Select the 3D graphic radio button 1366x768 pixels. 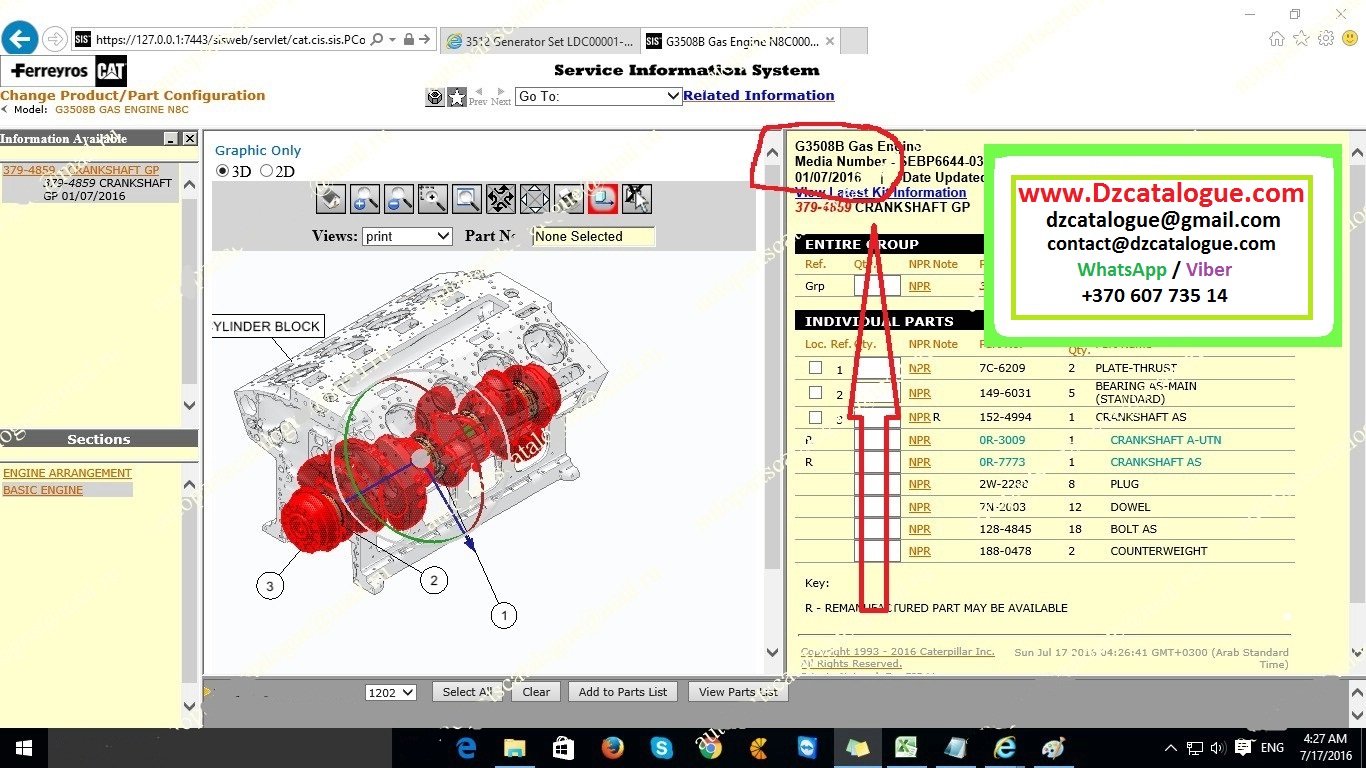[x=222, y=171]
